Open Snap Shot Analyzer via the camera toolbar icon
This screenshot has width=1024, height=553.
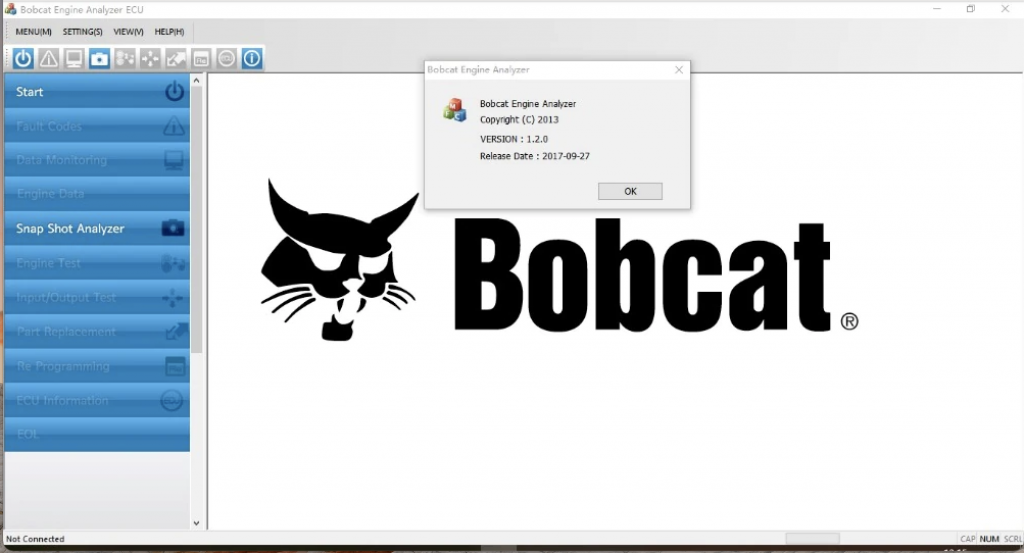click(99, 59)
